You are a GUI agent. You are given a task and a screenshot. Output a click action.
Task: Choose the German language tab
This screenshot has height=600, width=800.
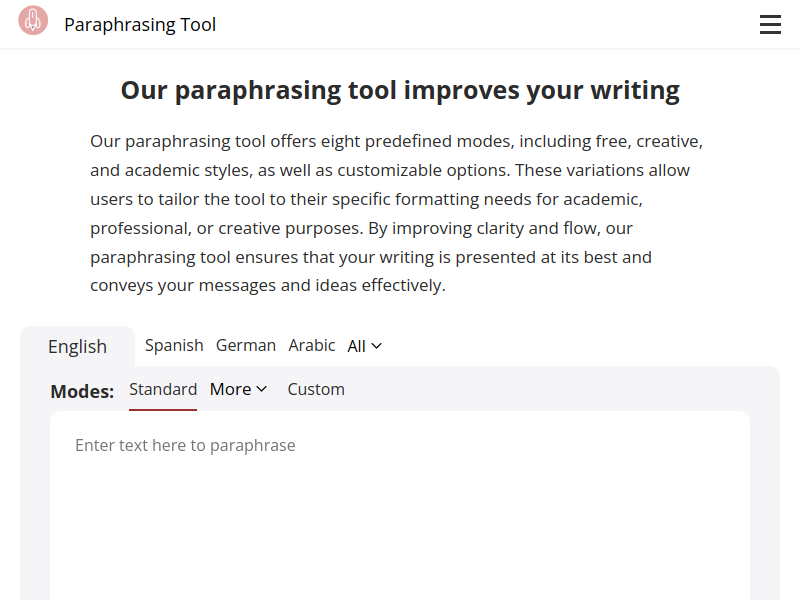click(246, 345)
